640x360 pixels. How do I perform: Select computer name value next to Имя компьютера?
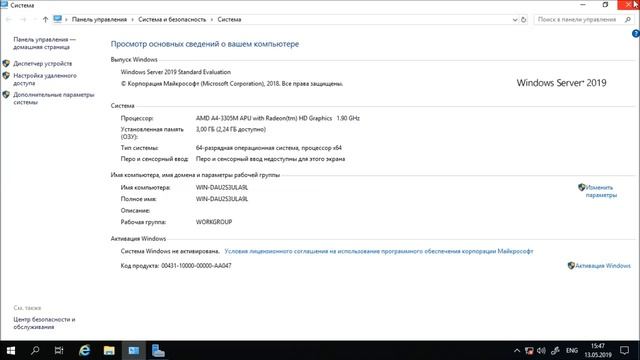(222, 188)
